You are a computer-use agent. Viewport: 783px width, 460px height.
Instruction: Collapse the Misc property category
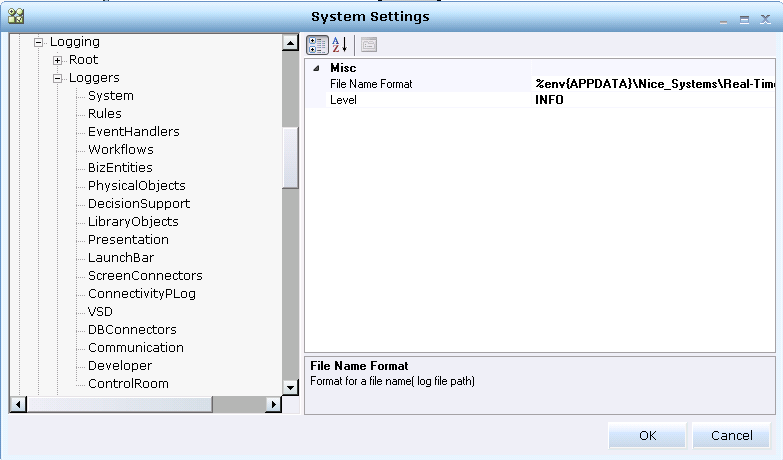pos(317,68)
